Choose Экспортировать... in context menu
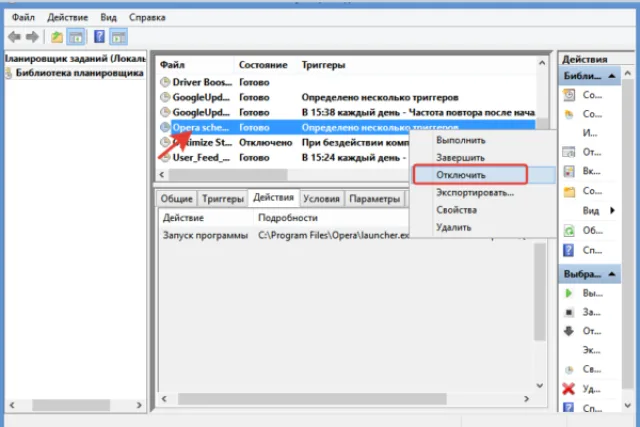 coord(475,192)
